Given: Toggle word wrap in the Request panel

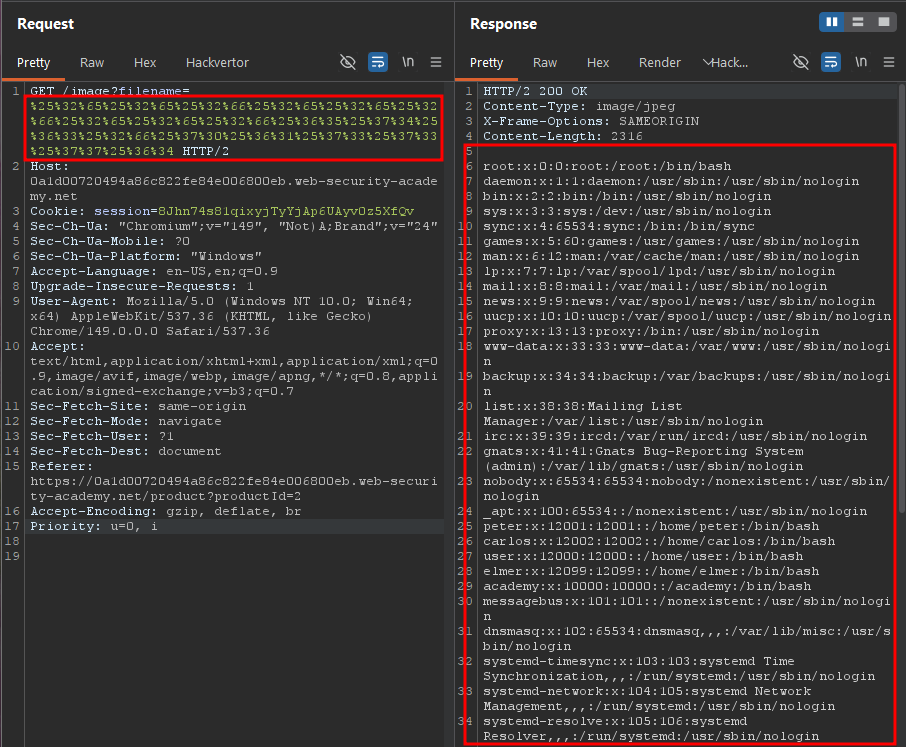Looking at the screenshot, I should [378, 62].
